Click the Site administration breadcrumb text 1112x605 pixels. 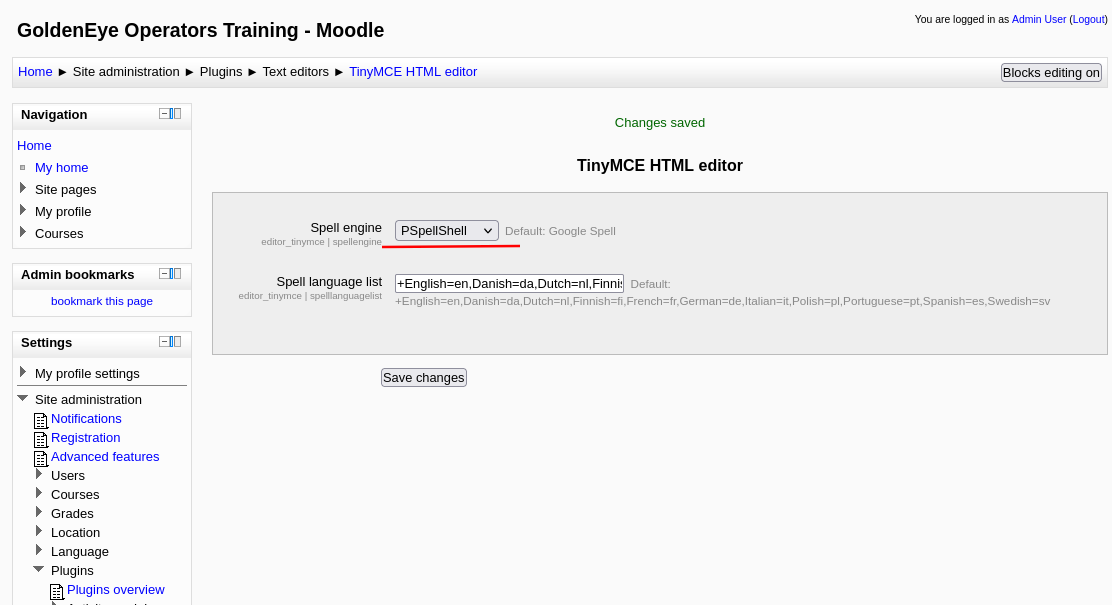coord(126,72)
